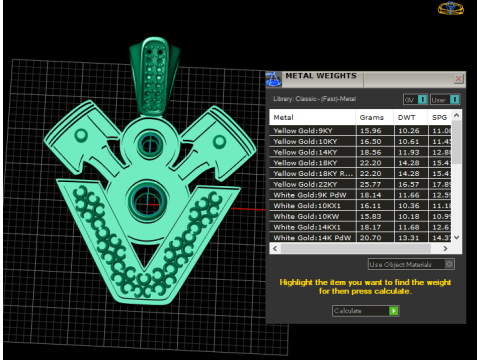Click the vertical scrollbar thumb
This screenshot has width=480, height=360.
pos(457,142)
